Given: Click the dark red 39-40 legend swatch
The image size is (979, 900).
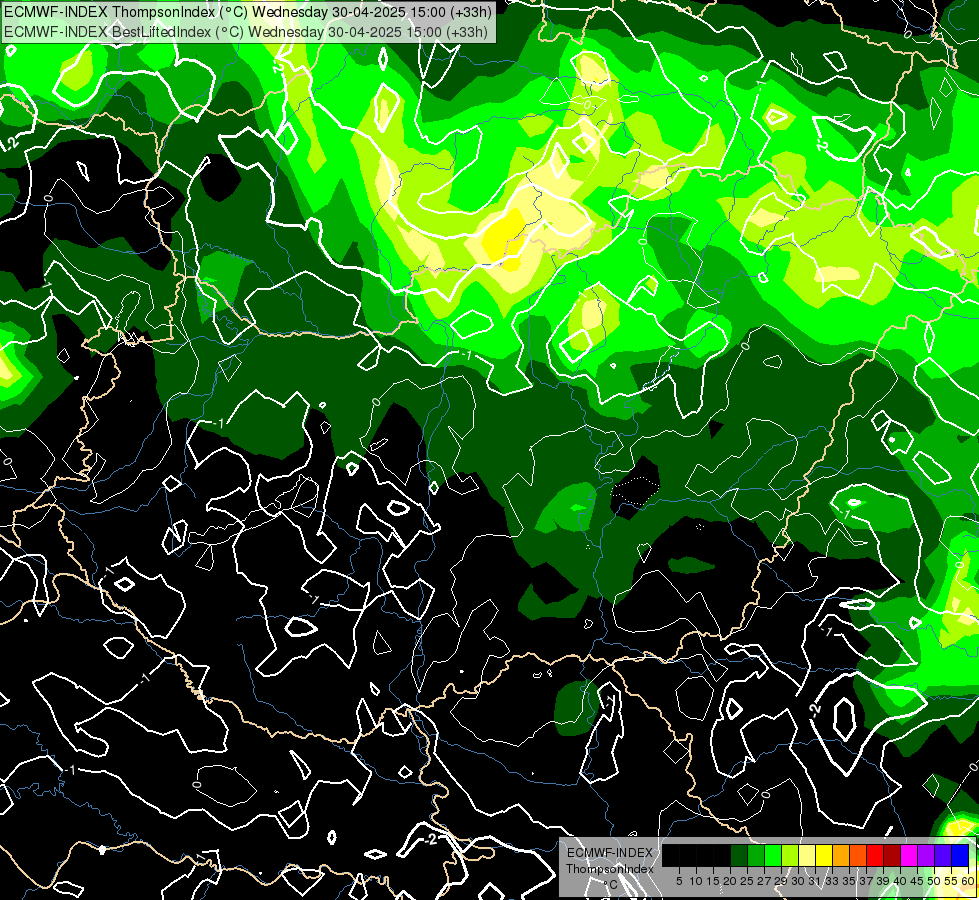Looking at the screenshot, I should point(892,855).
